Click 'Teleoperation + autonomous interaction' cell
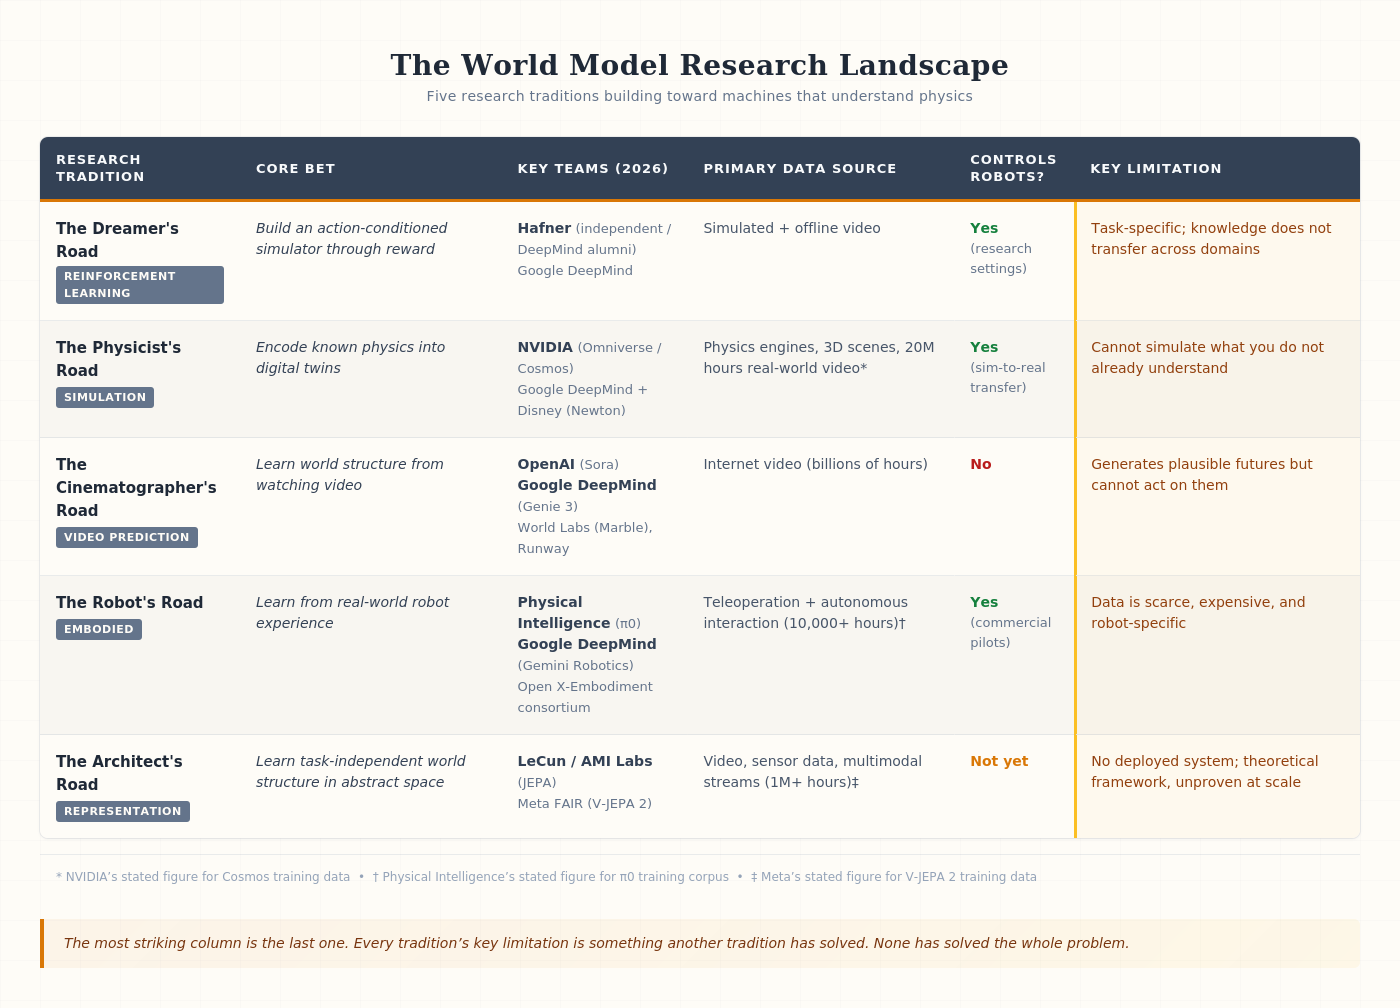The image size is (1400, 1008). coord(805,613)
